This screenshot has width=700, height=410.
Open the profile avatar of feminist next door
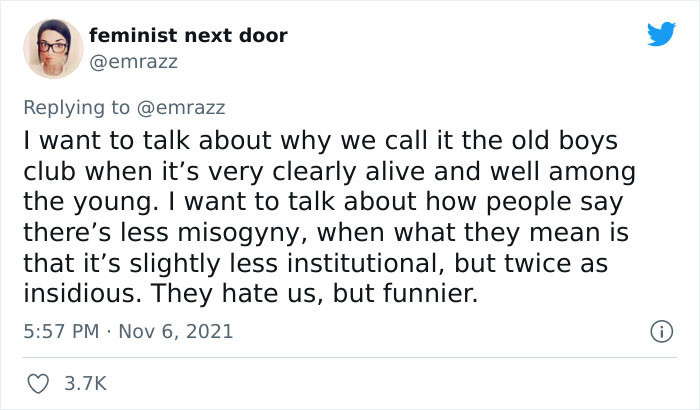tap(52, 46)
